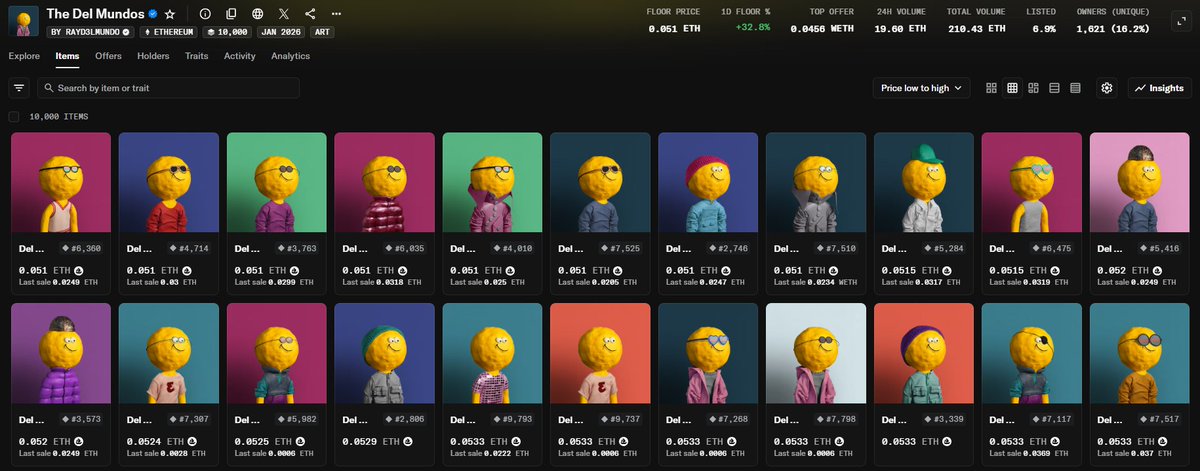
Task: Open the Explore tab
Action: (24, 56)
